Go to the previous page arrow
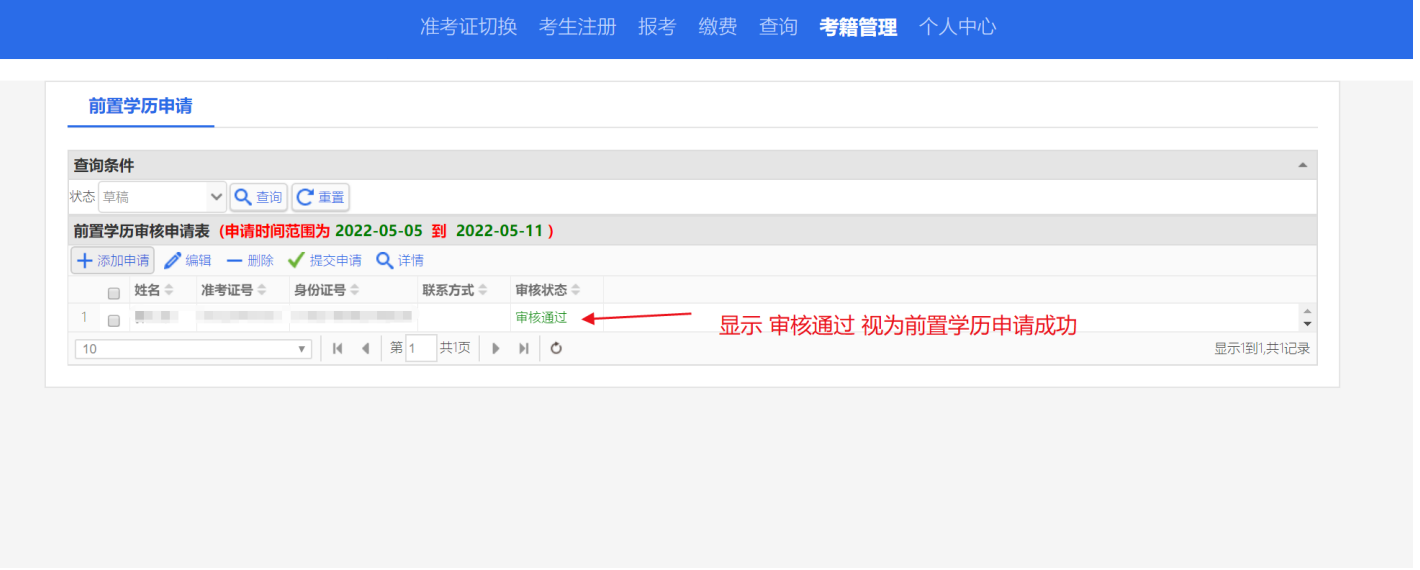 365,349
